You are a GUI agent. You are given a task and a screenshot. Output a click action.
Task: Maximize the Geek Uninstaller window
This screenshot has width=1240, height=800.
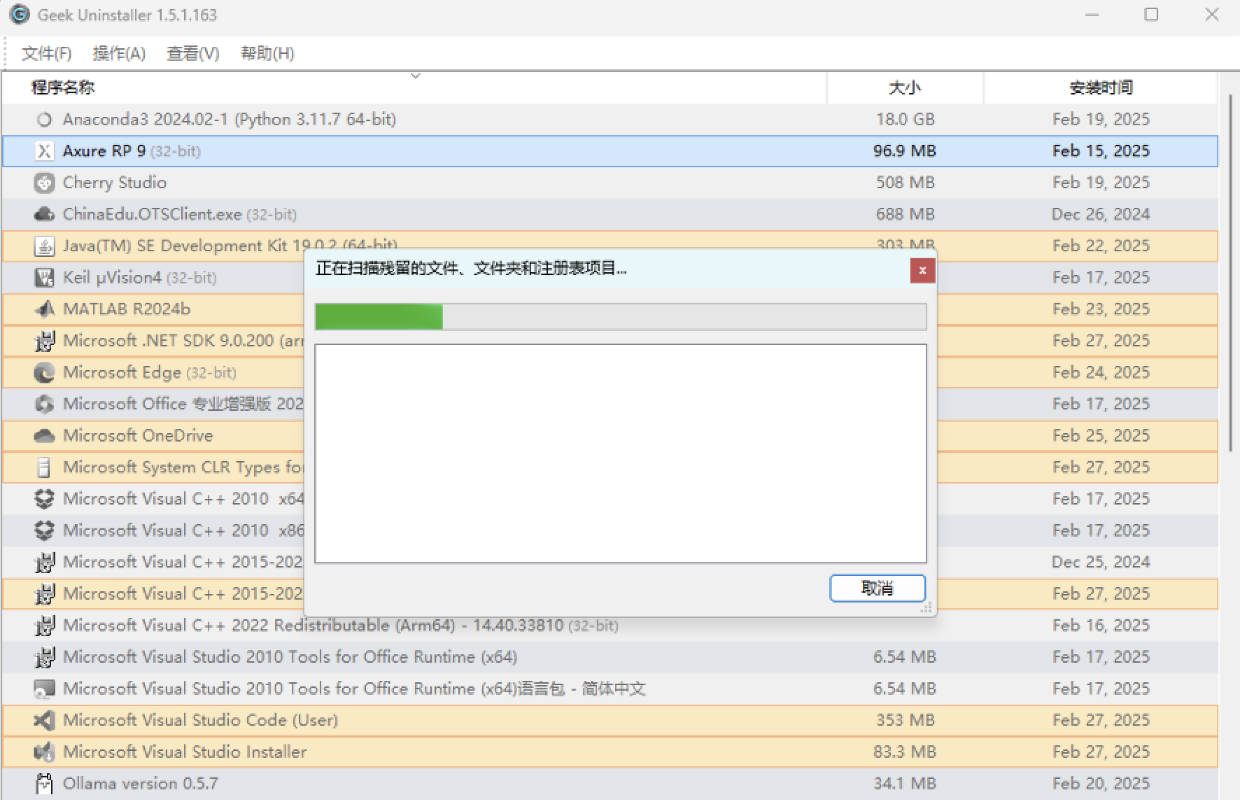pos(1151,15)
